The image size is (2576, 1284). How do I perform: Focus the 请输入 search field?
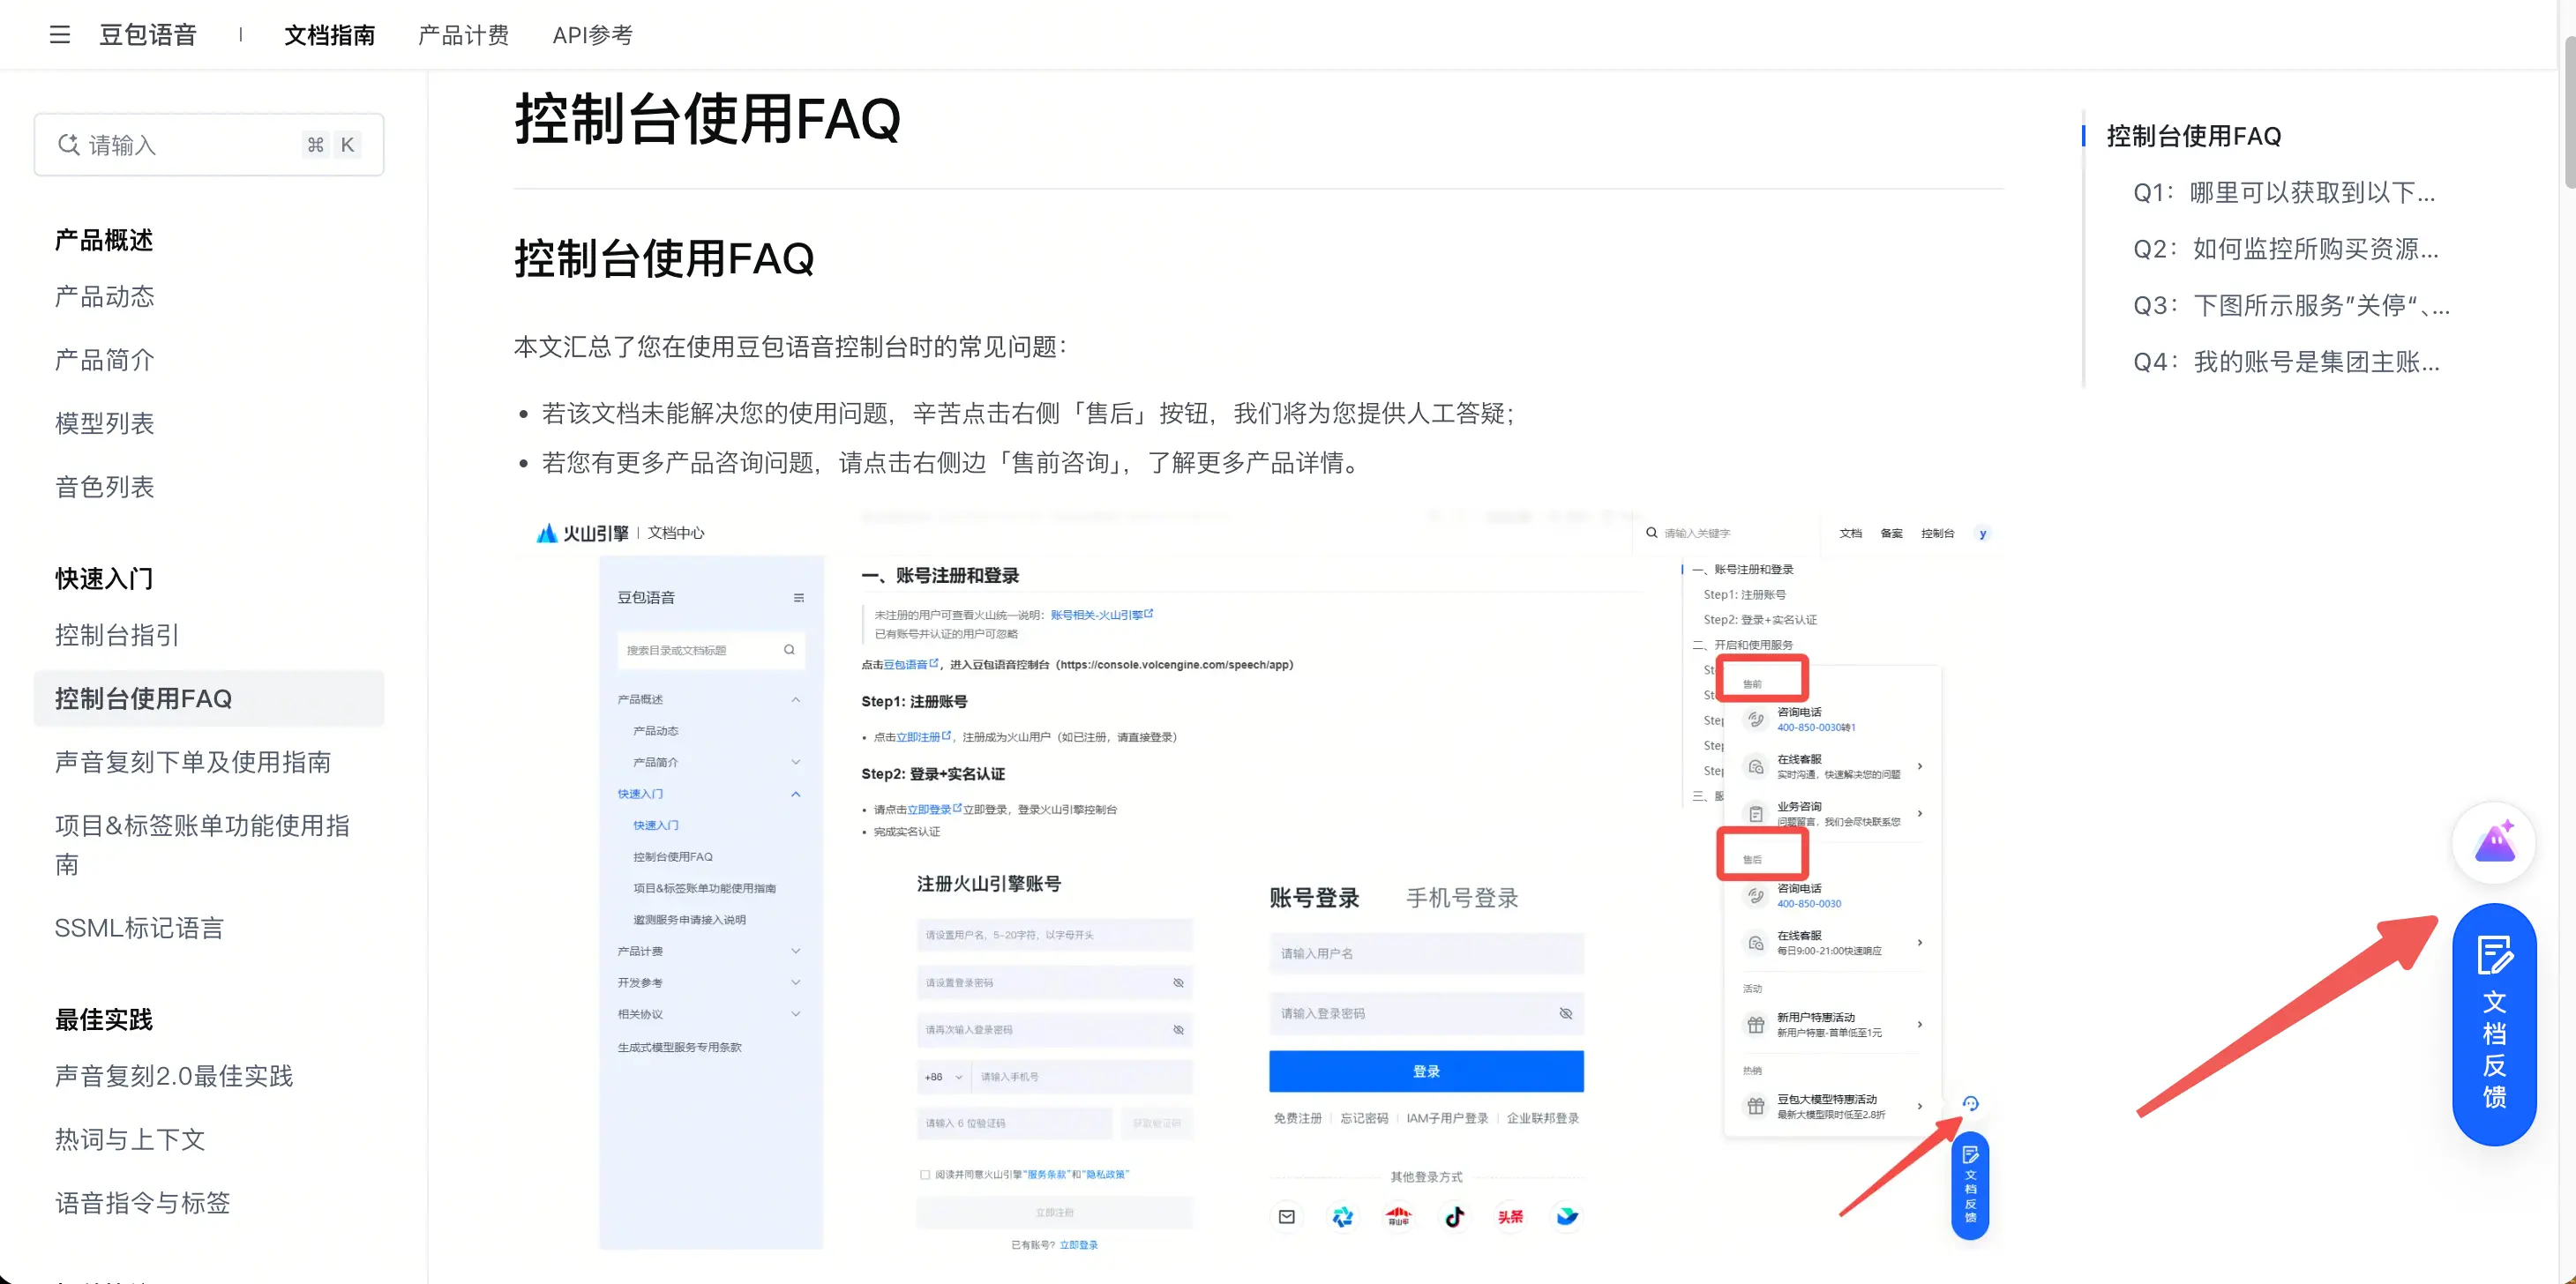point(209,145)
